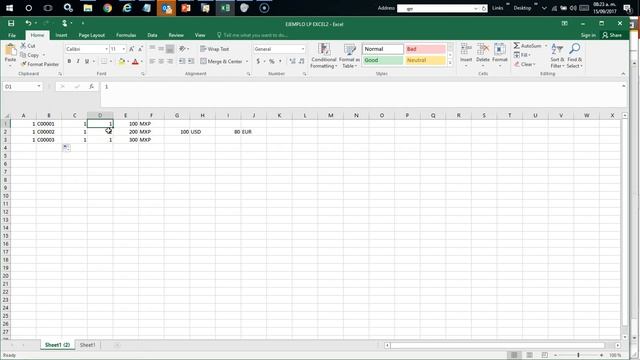Click the Cut scissors icon
640x360 pixels.
[23, 46]
